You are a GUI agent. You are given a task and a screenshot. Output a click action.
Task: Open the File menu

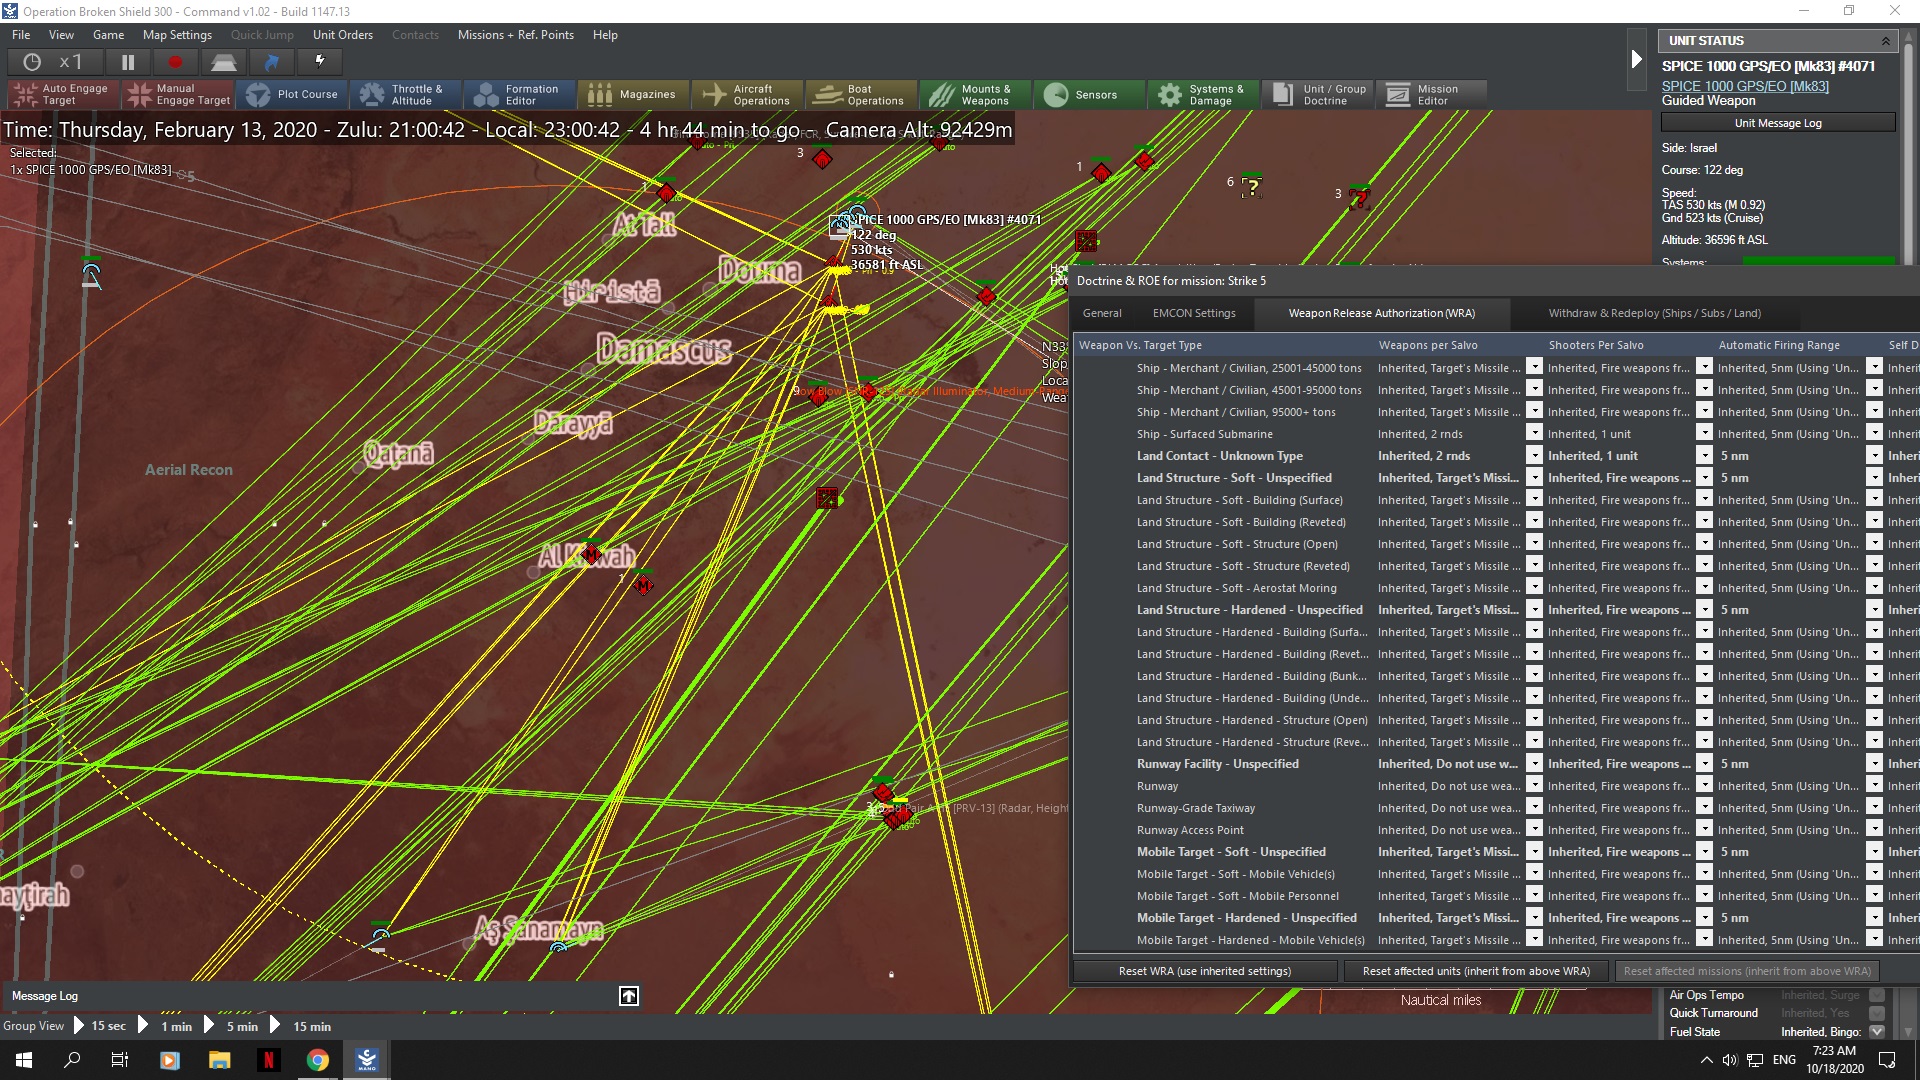(x=21, y=35)
